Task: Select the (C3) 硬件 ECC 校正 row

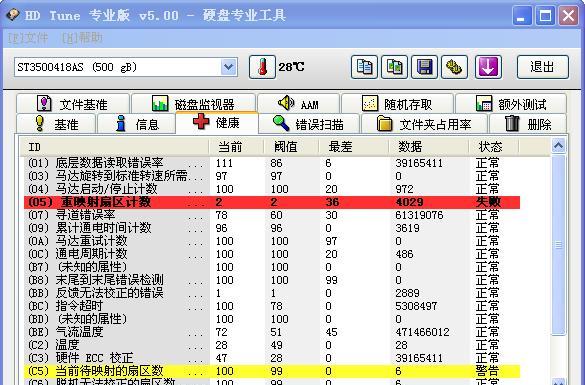Action: (x=272, y=358)
